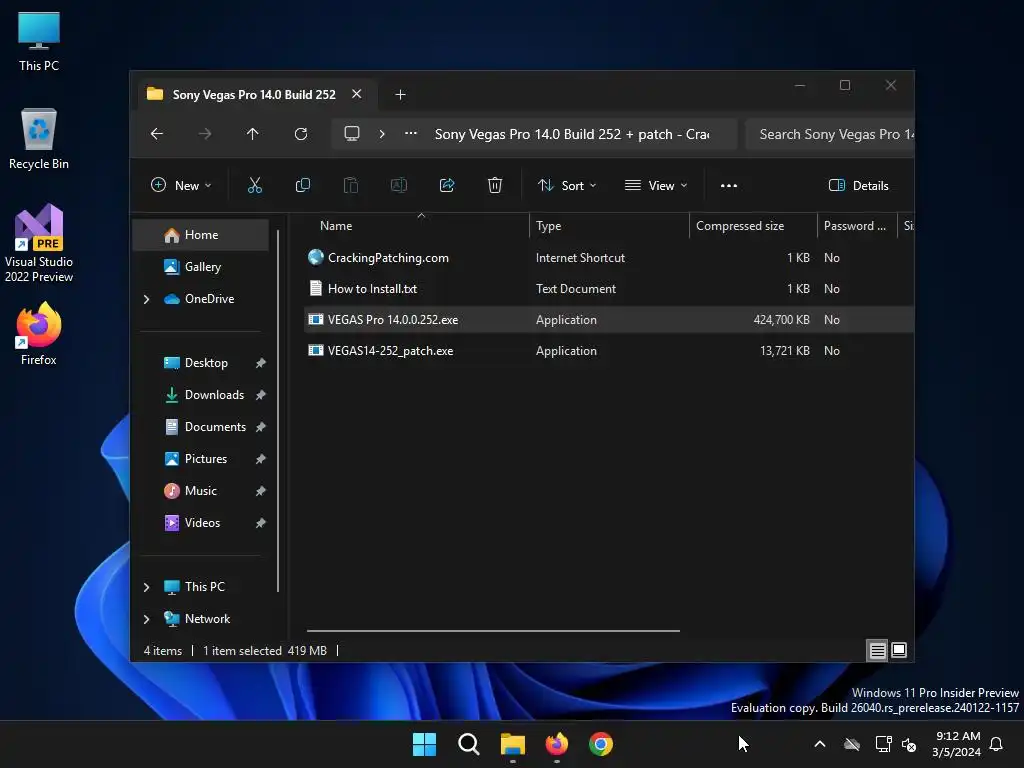This screenshot has height=768, width=1024.
Task: Click File Explorer in the taskbar
Action: point(513,744)
